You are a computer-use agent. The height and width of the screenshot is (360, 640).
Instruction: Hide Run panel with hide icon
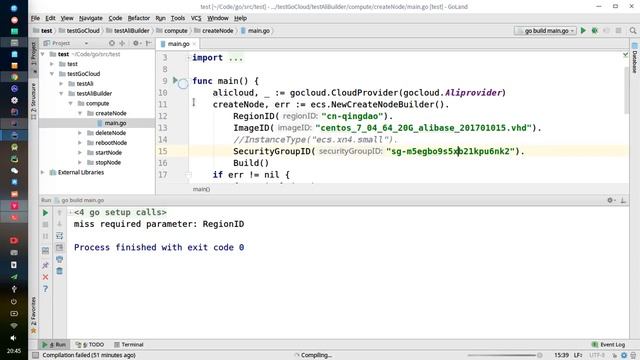(623, 200)
